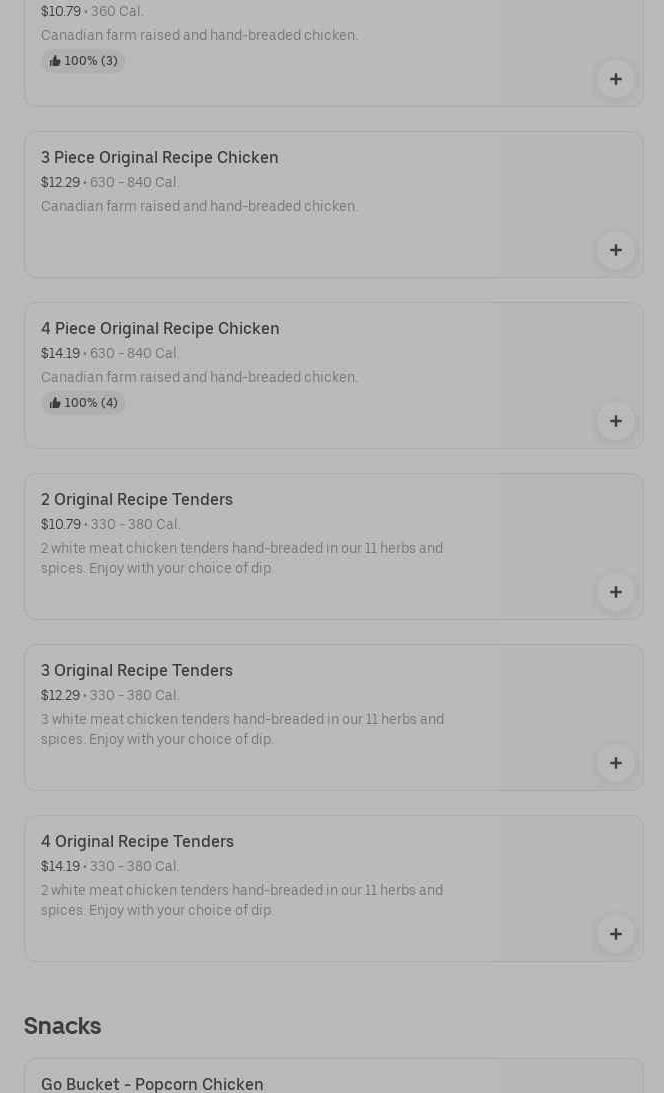The width and height of the screenshot is (664, 1093).
Task: Click the $12.29 price under 3 Piece Chicken
Action: coord(60,183)
